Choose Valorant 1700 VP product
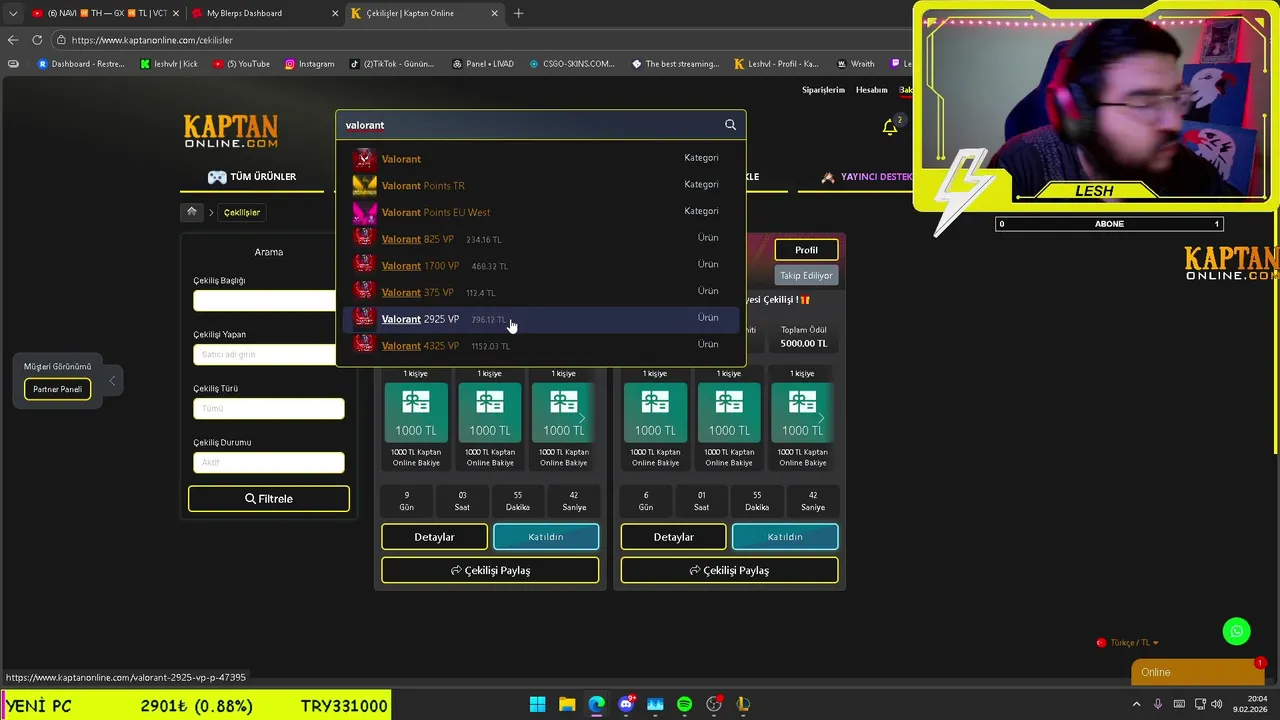This screenshot has height=720, width=1280. (x=540, y=265)
